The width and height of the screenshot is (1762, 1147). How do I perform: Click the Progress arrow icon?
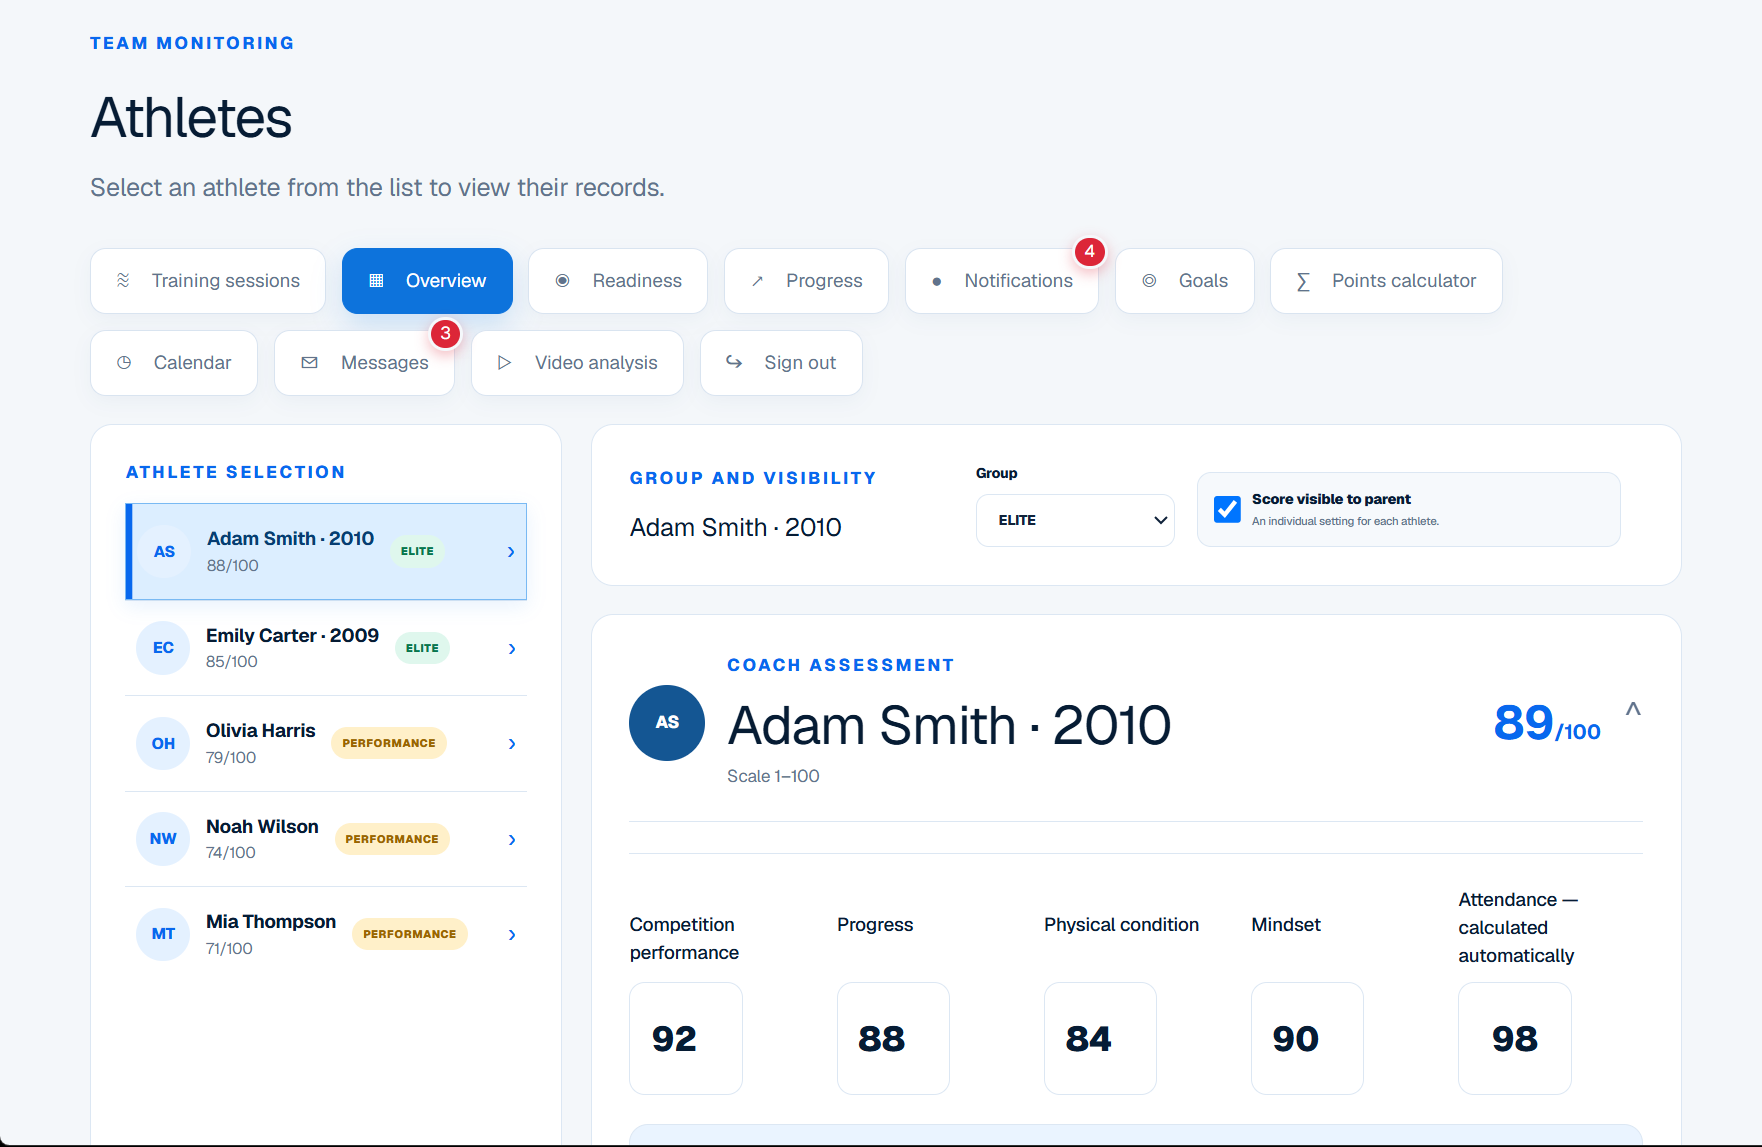758,281
